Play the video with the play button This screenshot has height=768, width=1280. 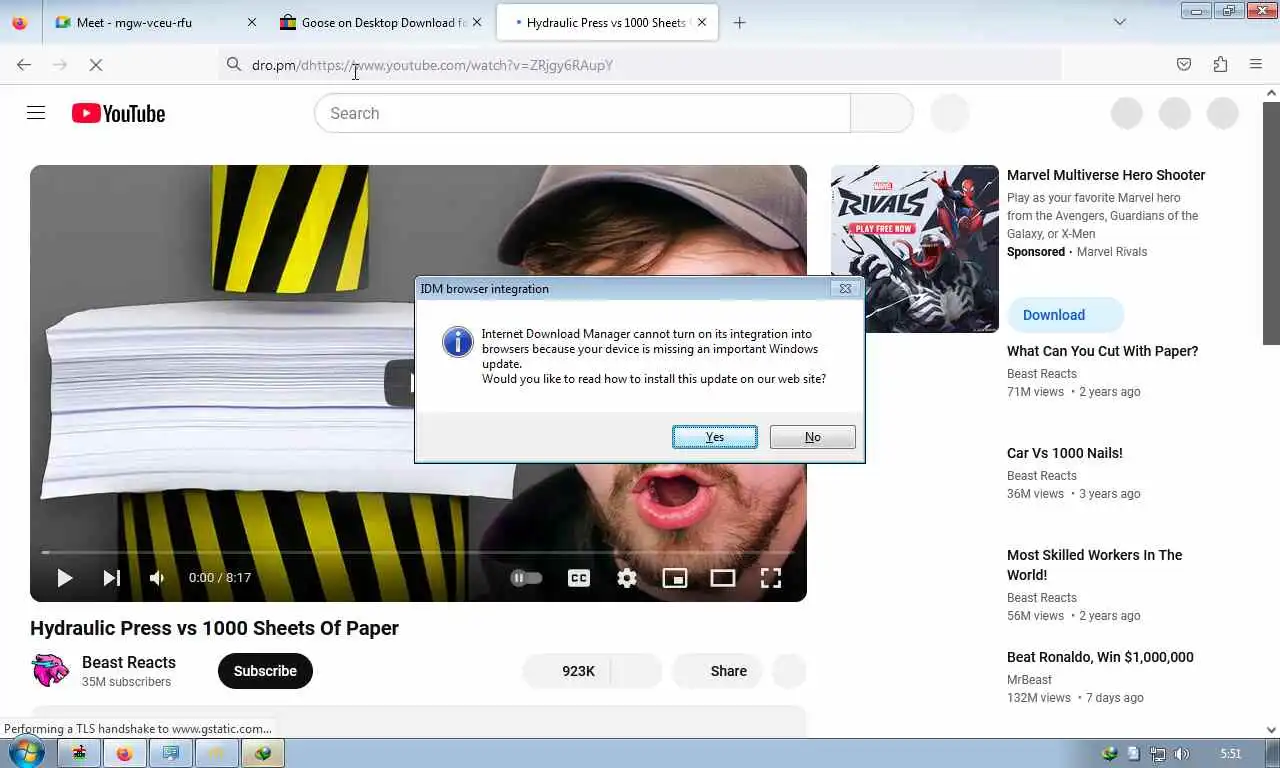coord(64,578)
